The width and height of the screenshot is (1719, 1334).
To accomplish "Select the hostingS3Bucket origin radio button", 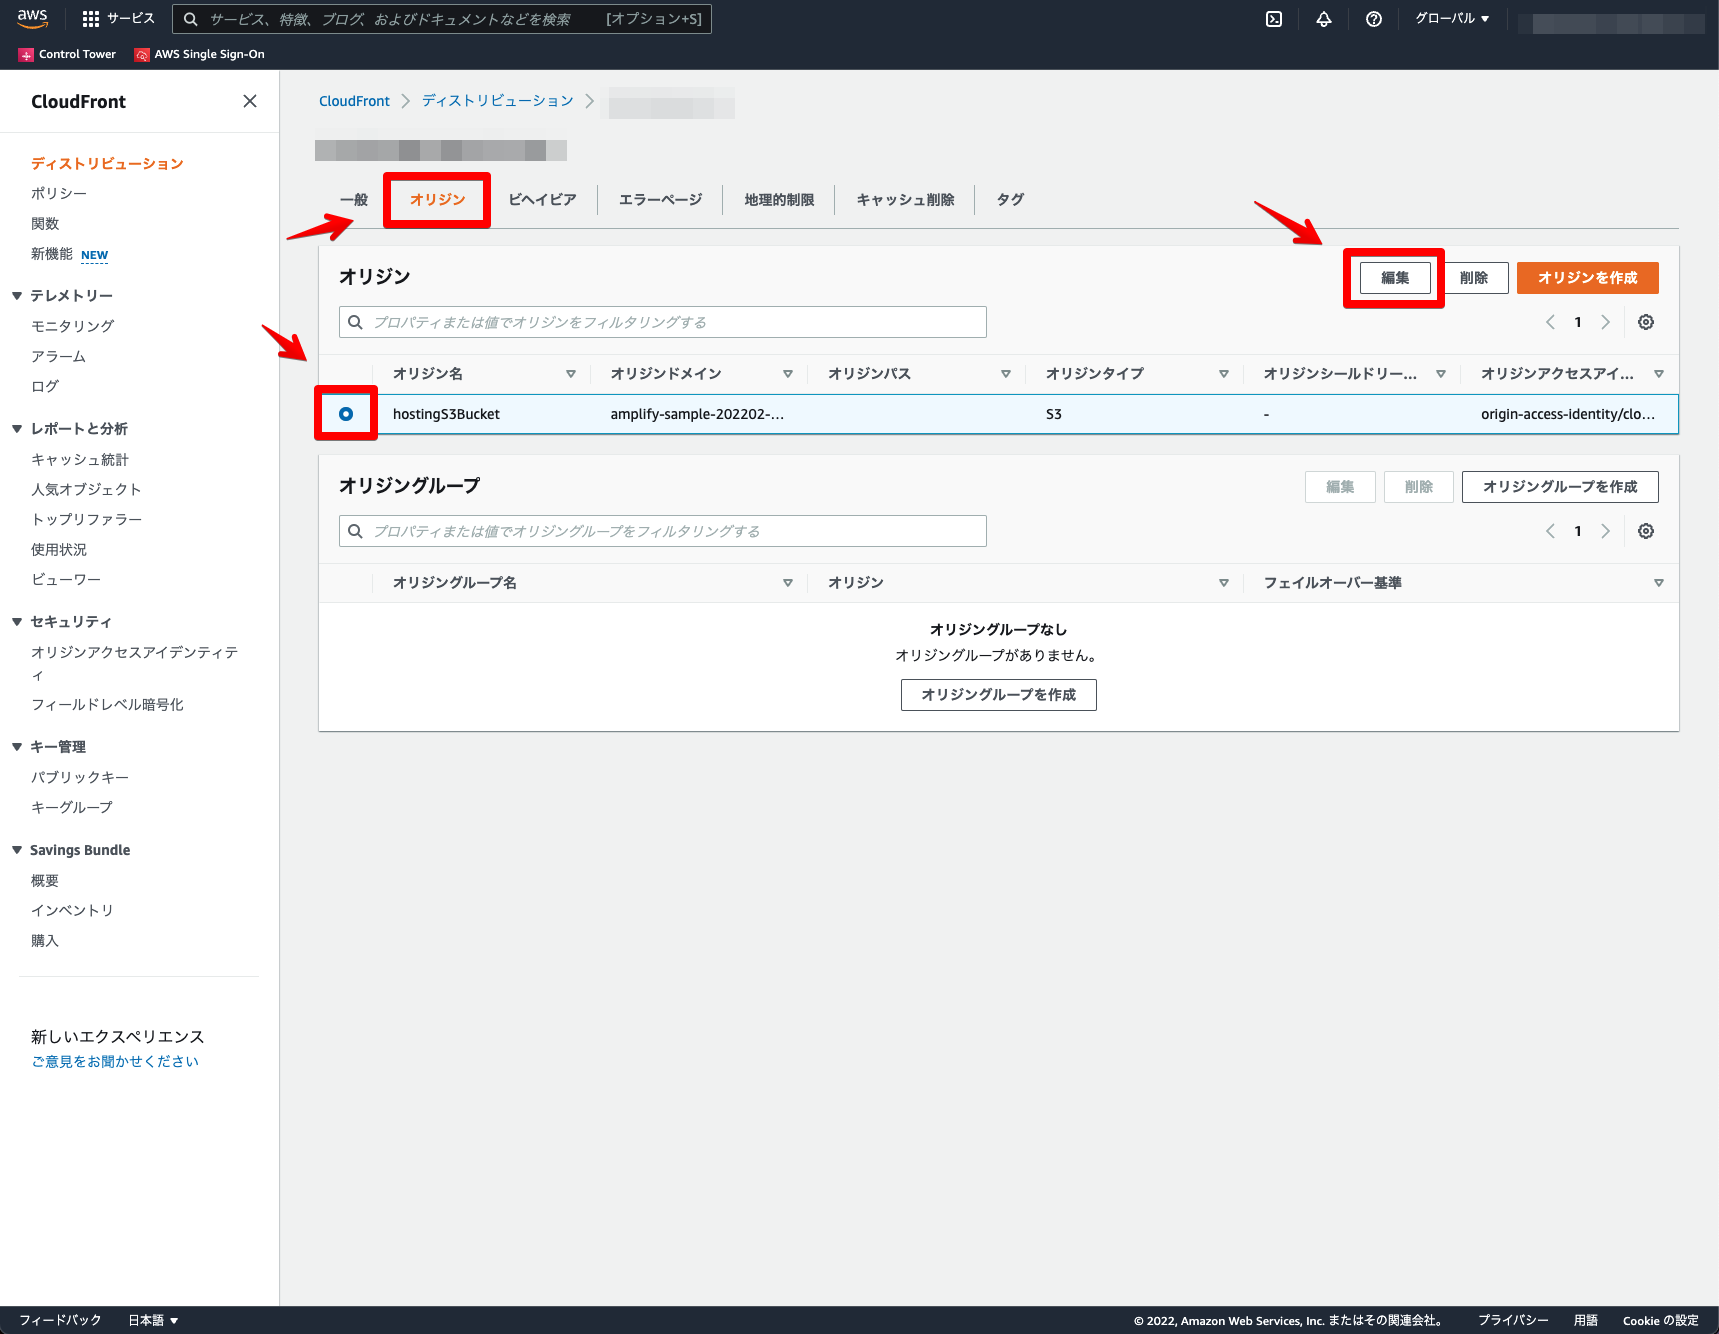I will coord(346,414).
